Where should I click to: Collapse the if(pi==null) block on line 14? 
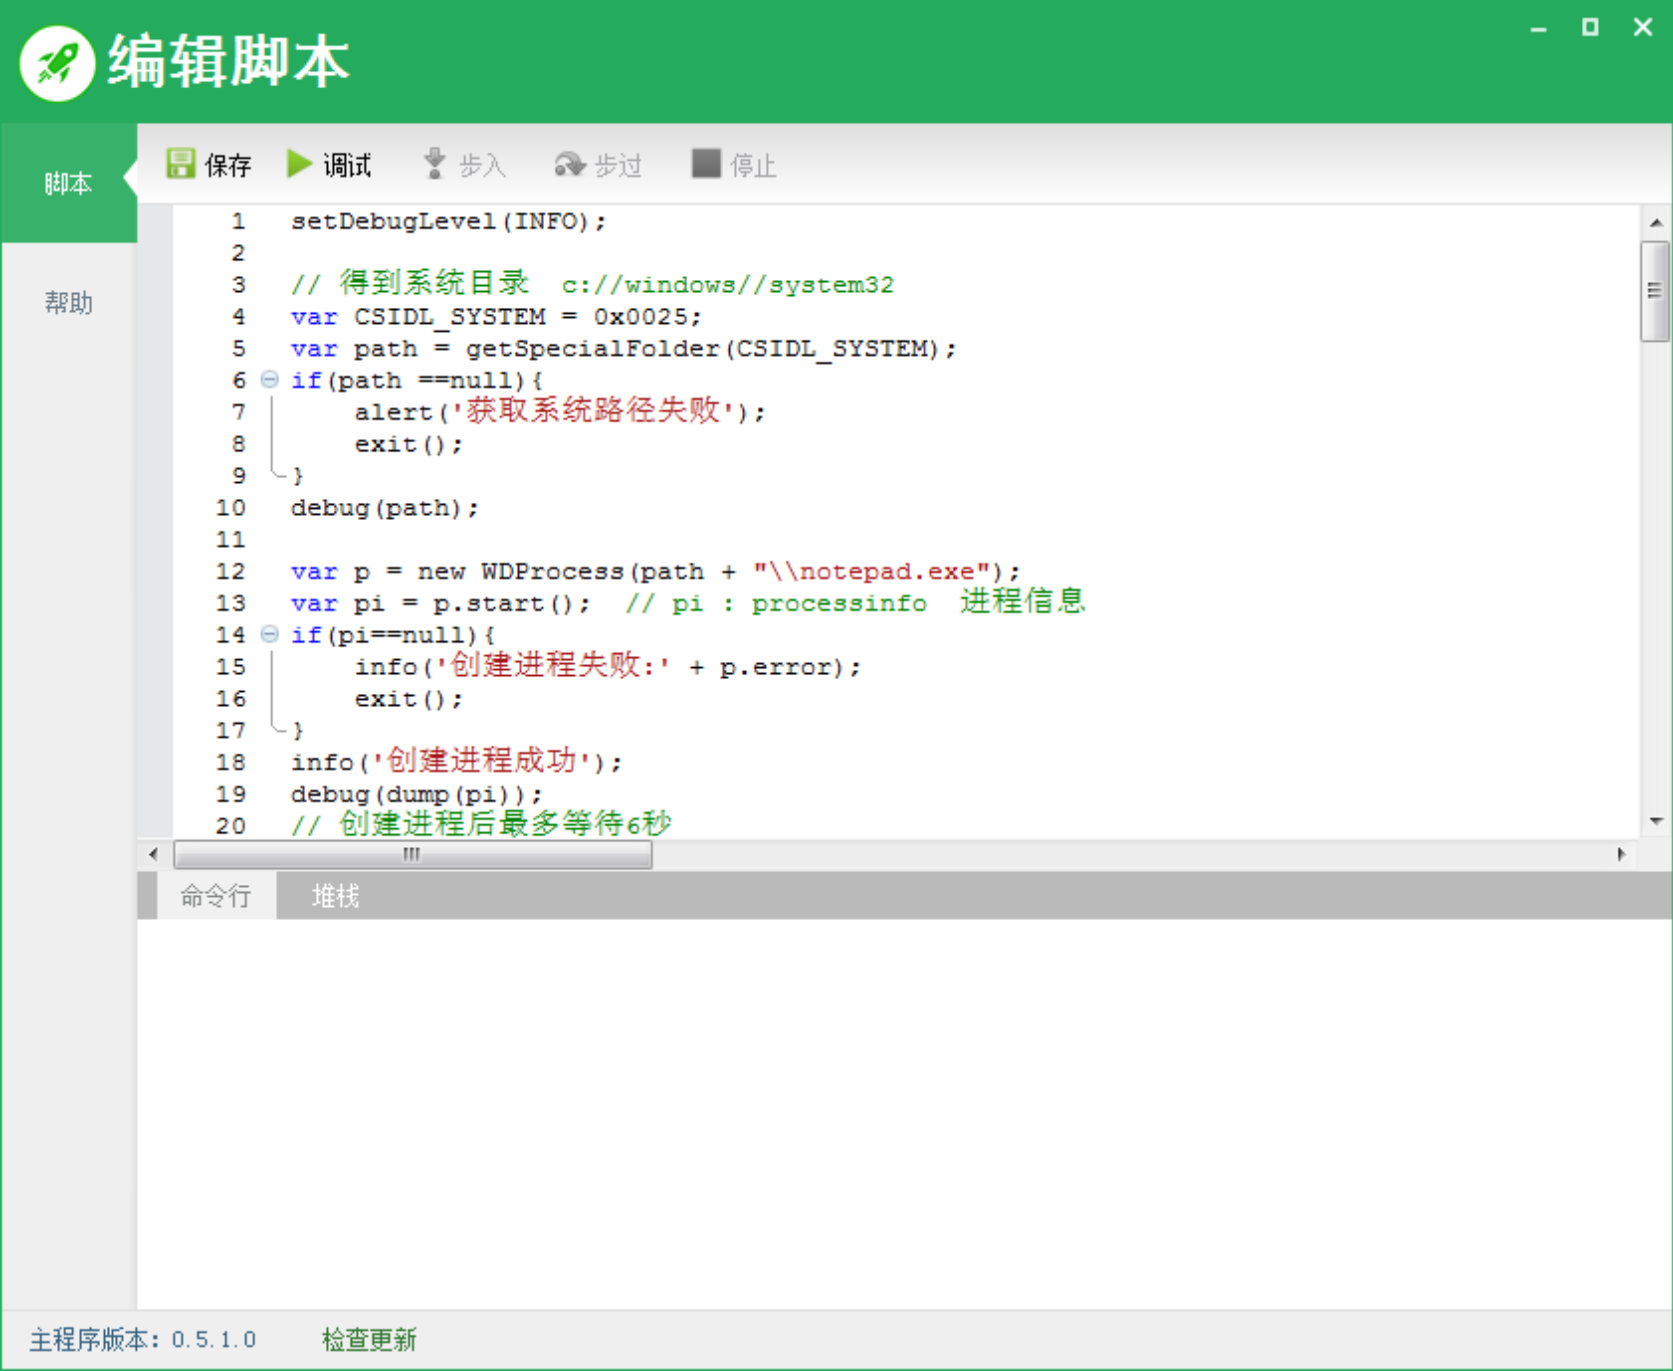(x=269, y=634)
